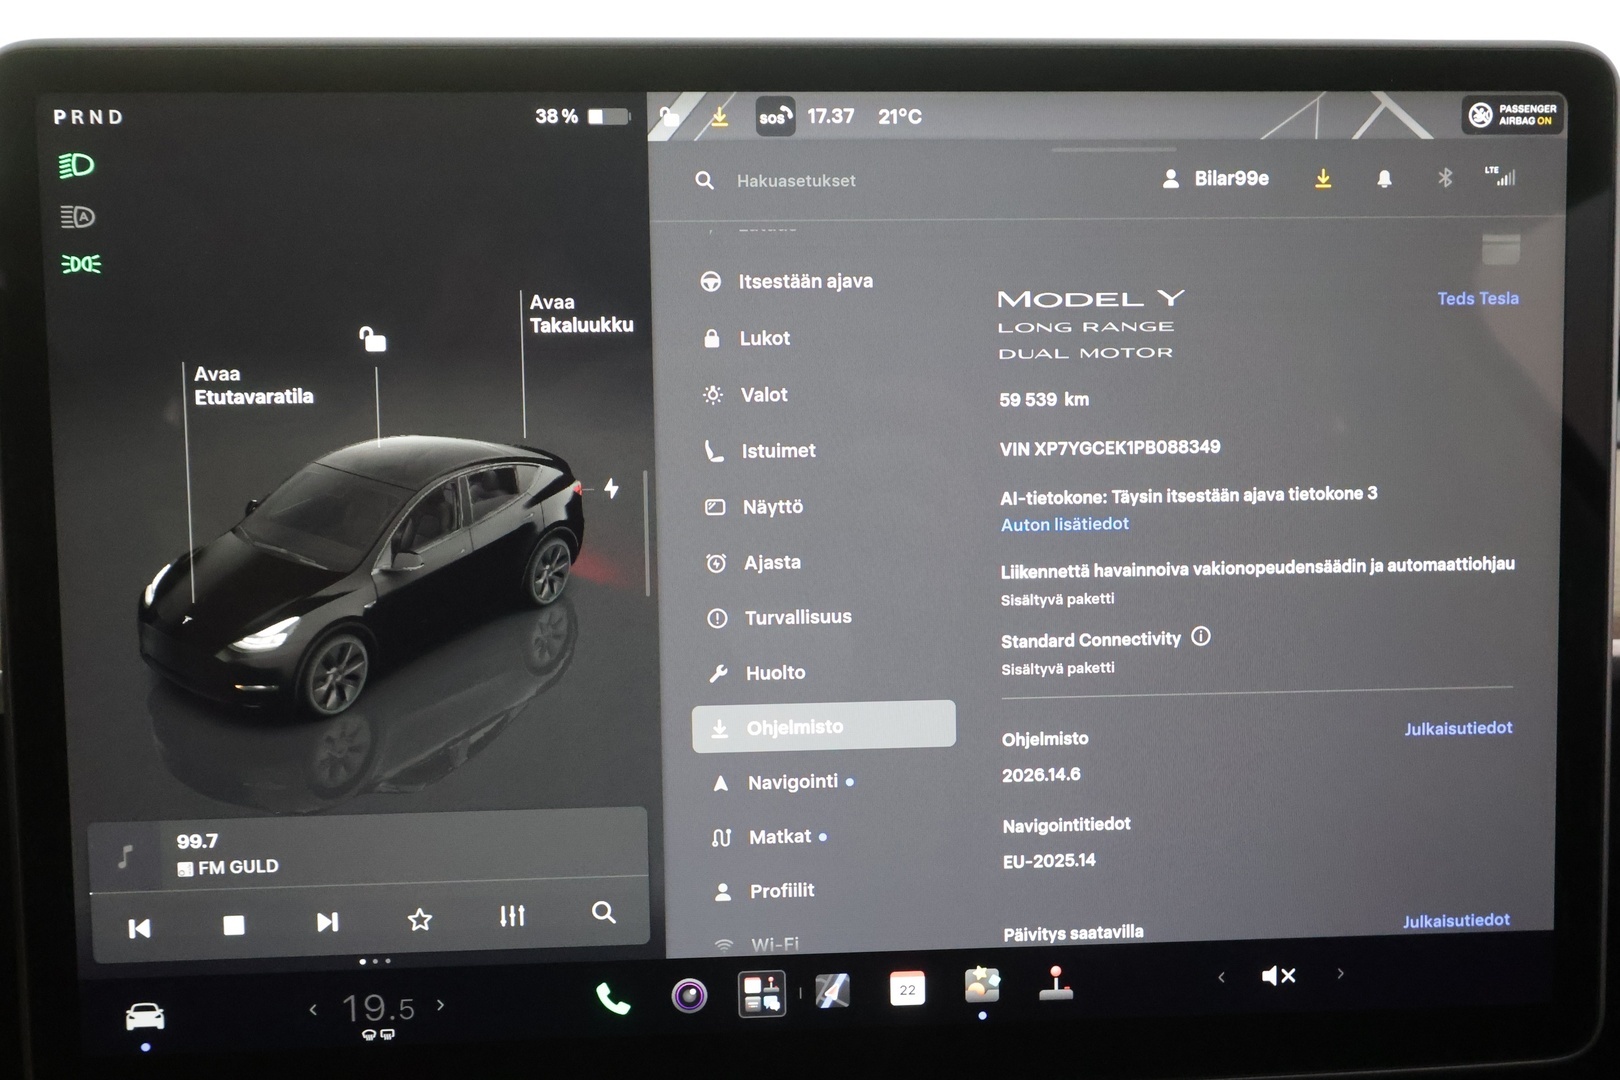Open the Matkat settings
Viewport: 1620px width, 1080px height.
point(769,837)
